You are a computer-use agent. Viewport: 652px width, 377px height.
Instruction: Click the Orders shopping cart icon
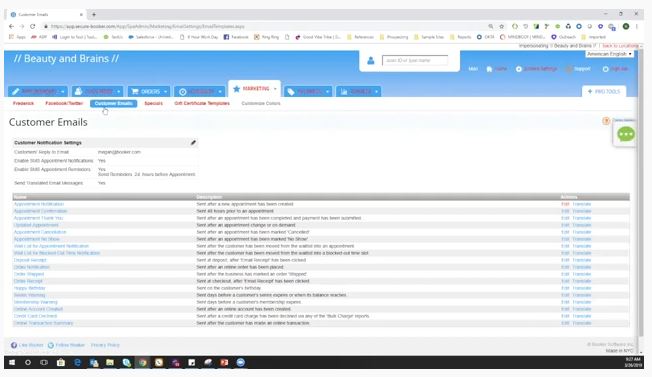(135, 91)
